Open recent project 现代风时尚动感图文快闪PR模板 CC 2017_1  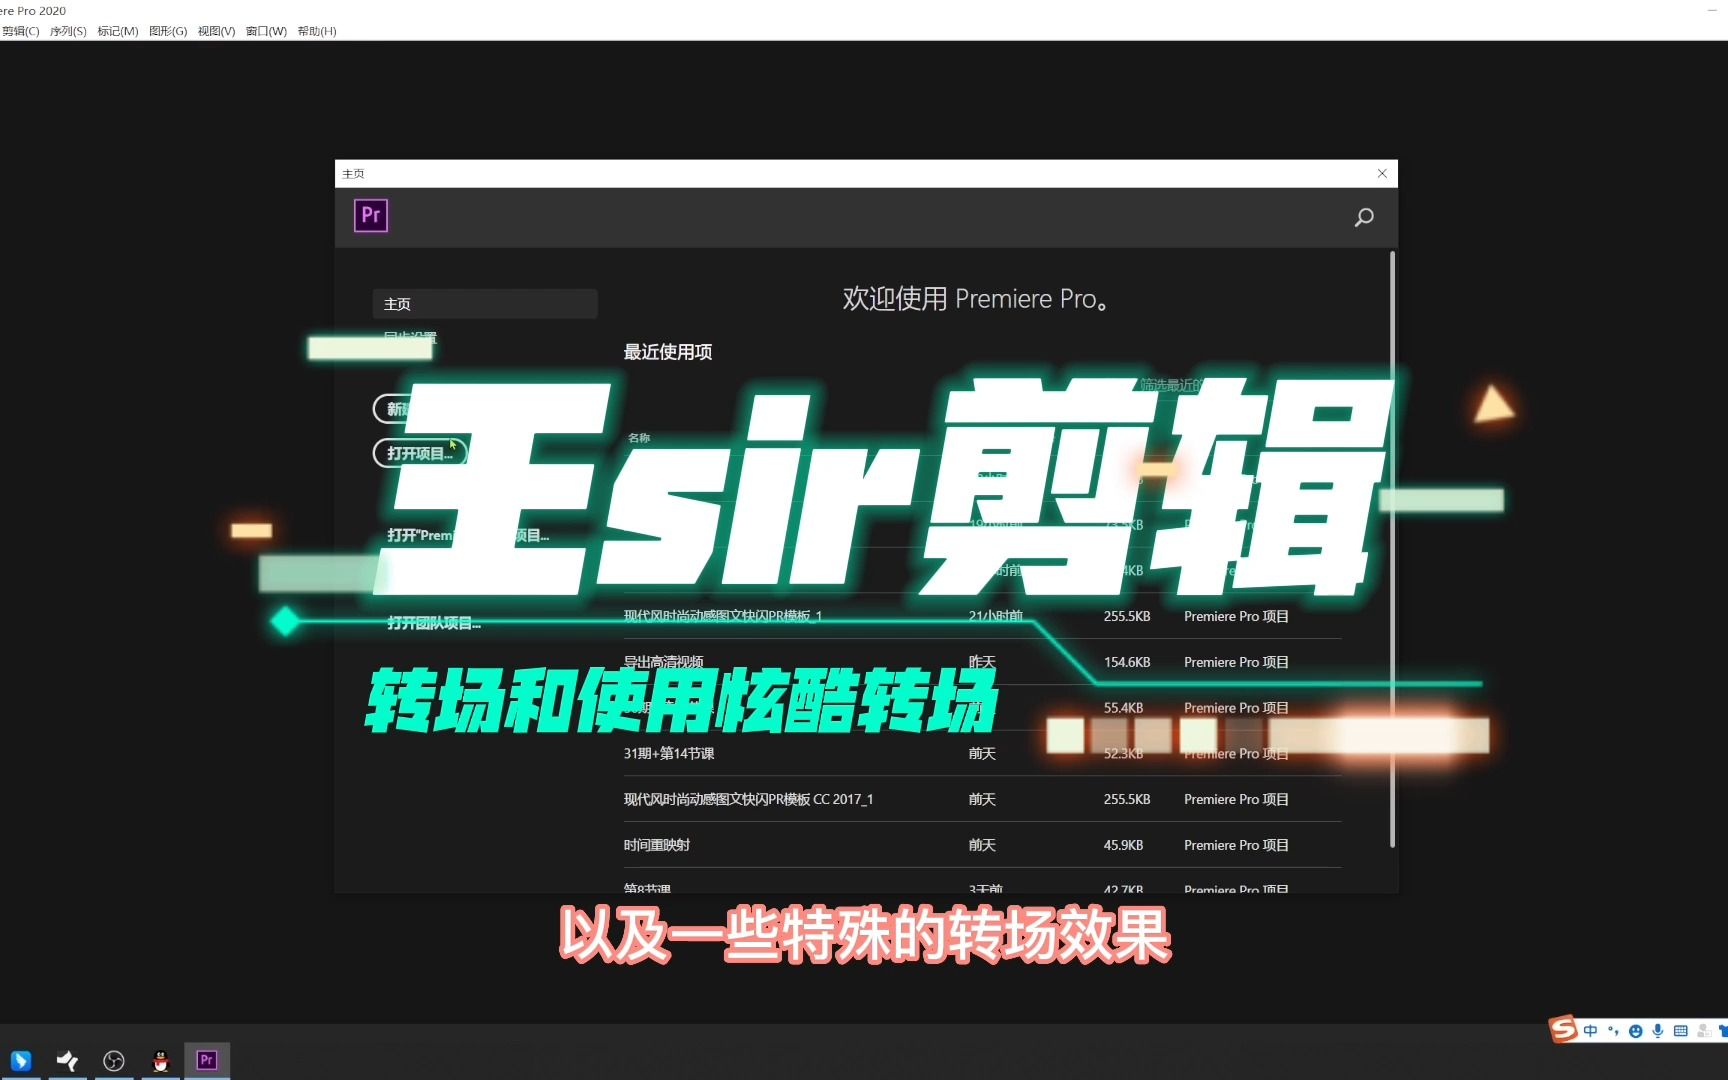(x=748, y=799)
